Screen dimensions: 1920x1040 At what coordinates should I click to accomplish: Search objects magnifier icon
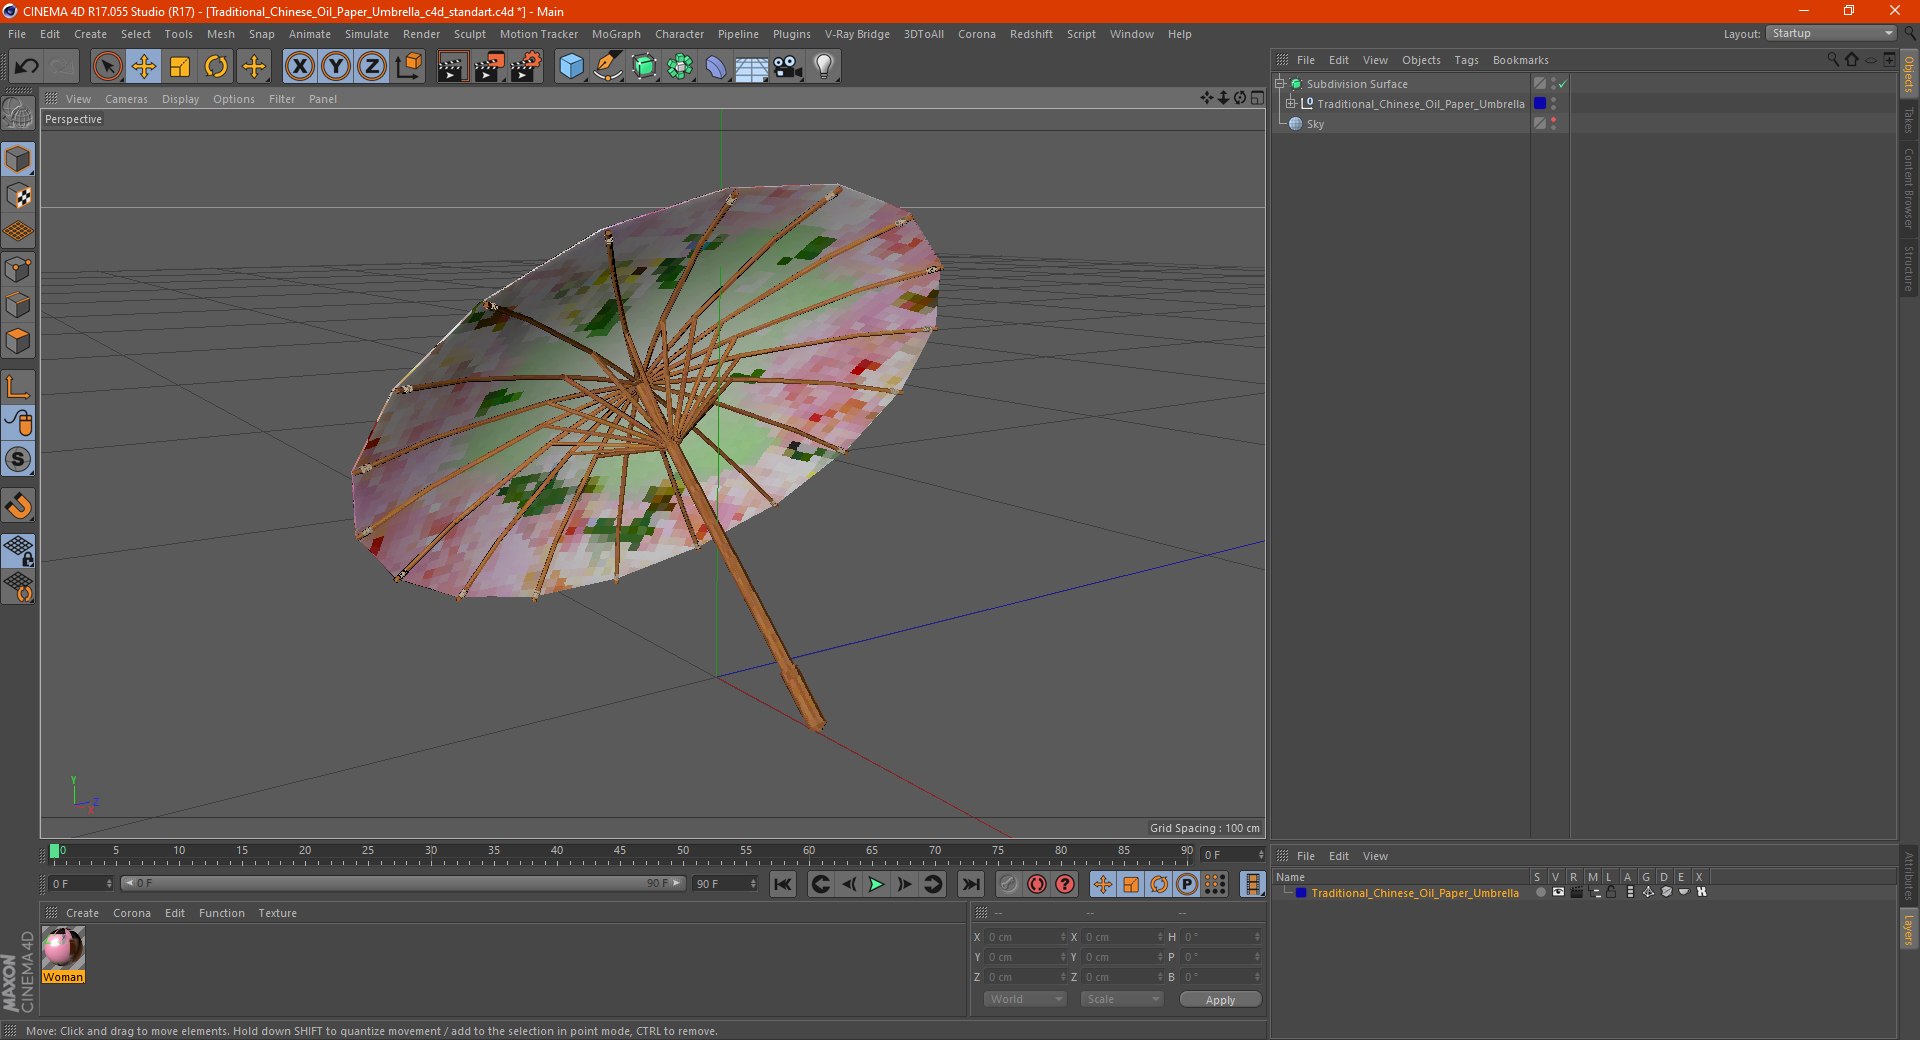(1833, 60)
